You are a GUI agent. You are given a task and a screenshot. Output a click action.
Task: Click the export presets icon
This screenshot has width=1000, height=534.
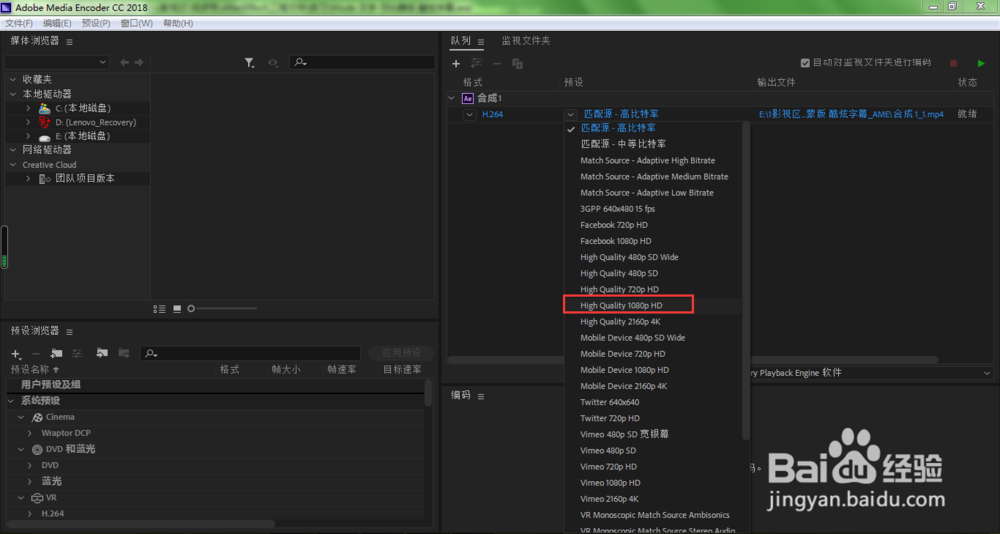124,353
